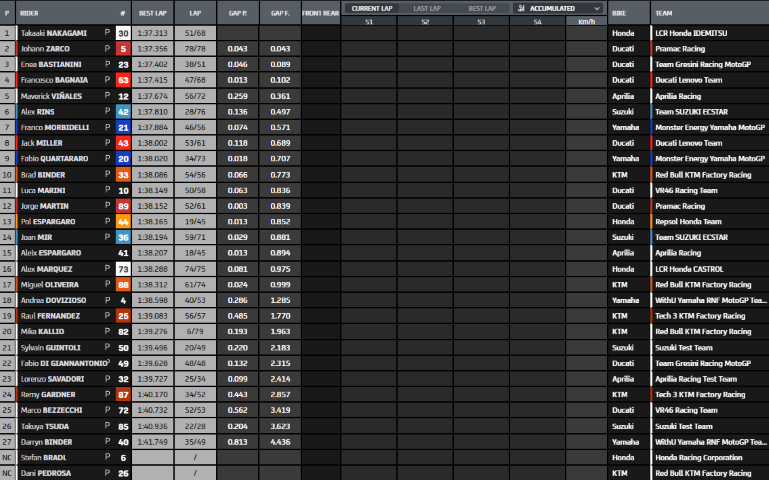Click team Aprilia Racing Test Team

[x=696, y=379]
